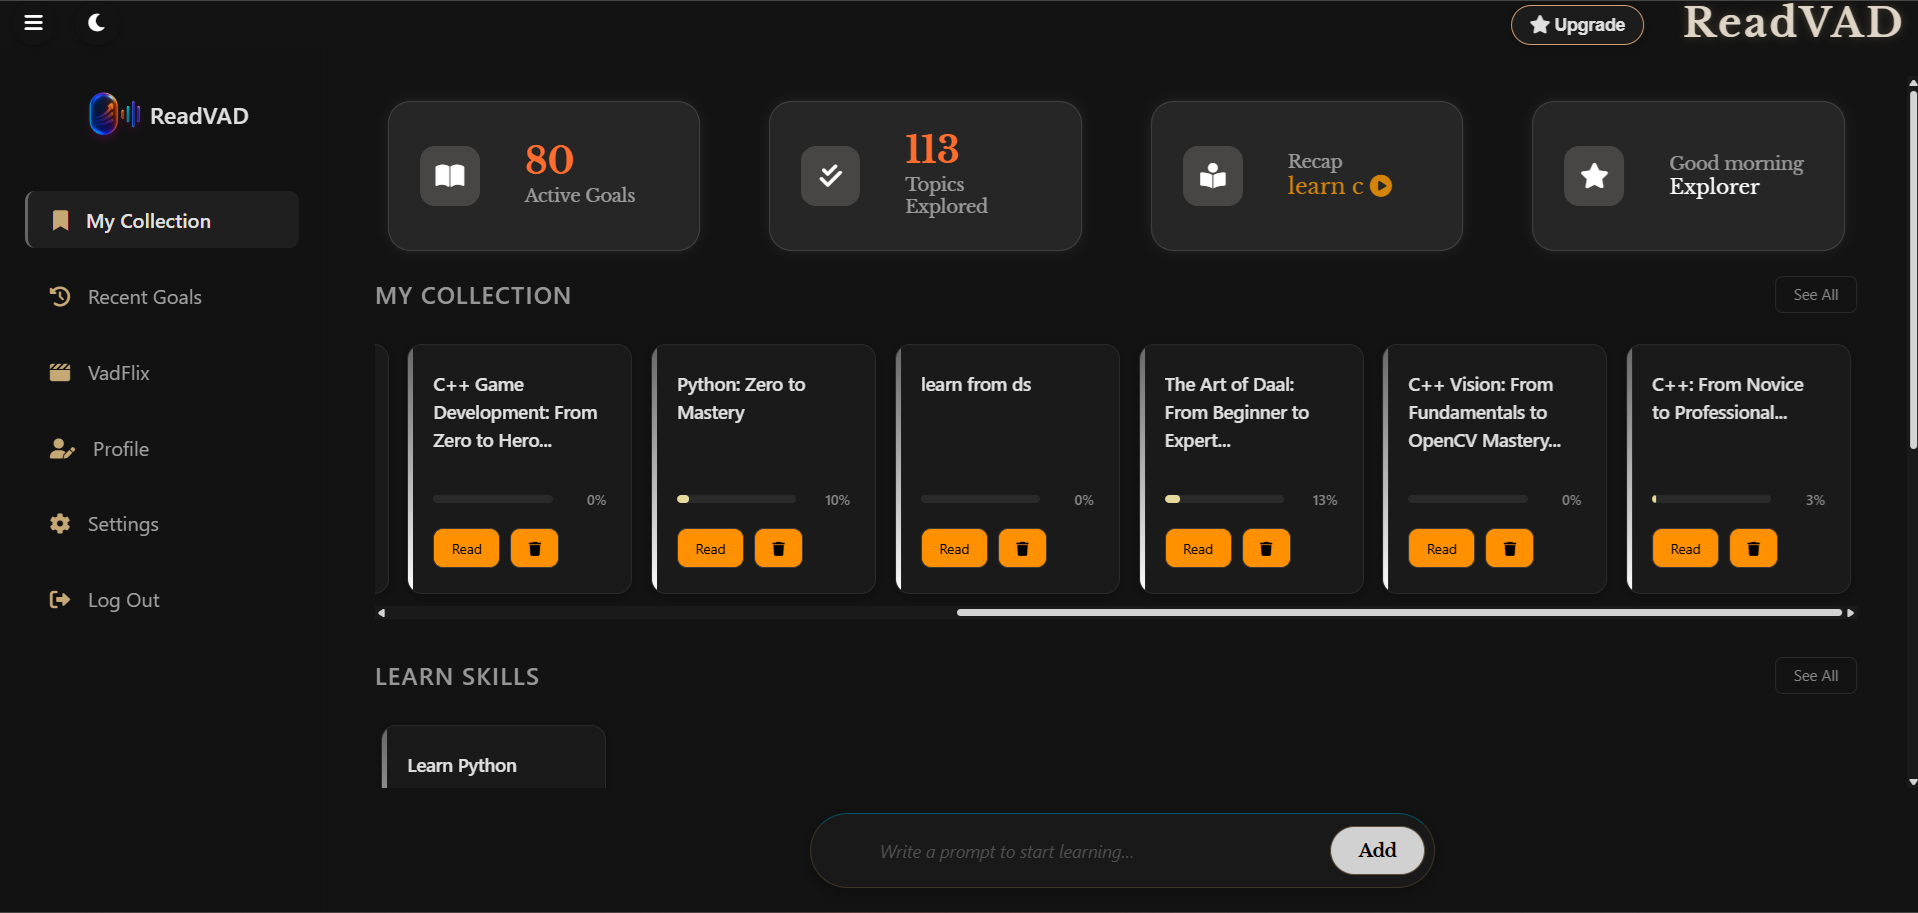Select Recent Goals in the sidebar

click(143, 296)
